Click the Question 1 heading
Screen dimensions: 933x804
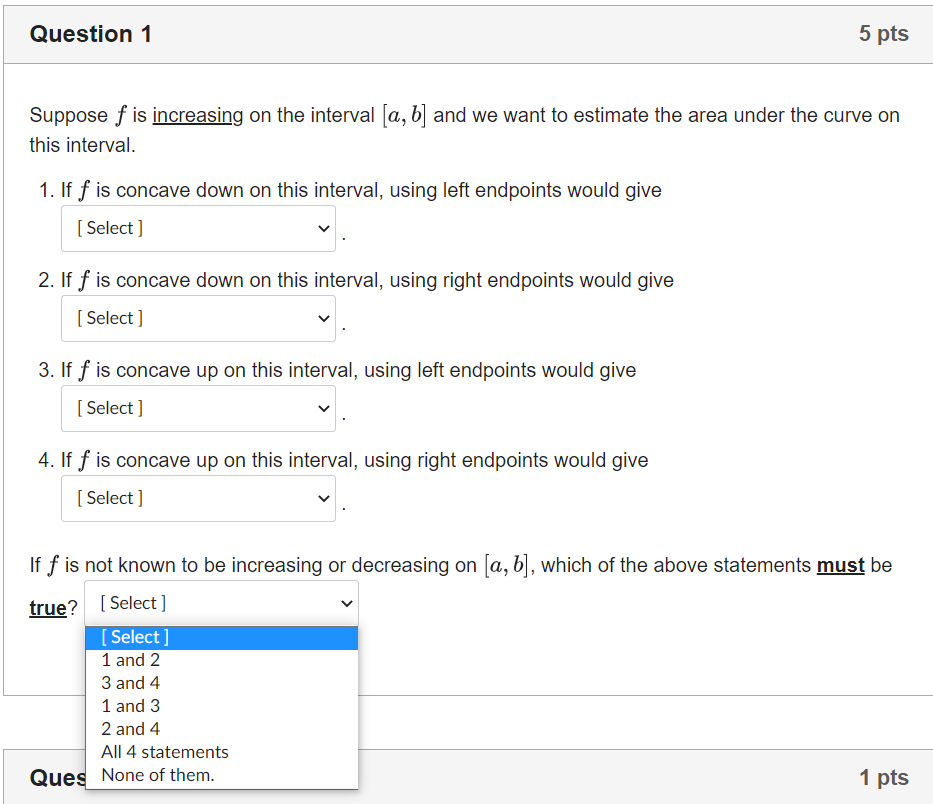click(91, 33)
